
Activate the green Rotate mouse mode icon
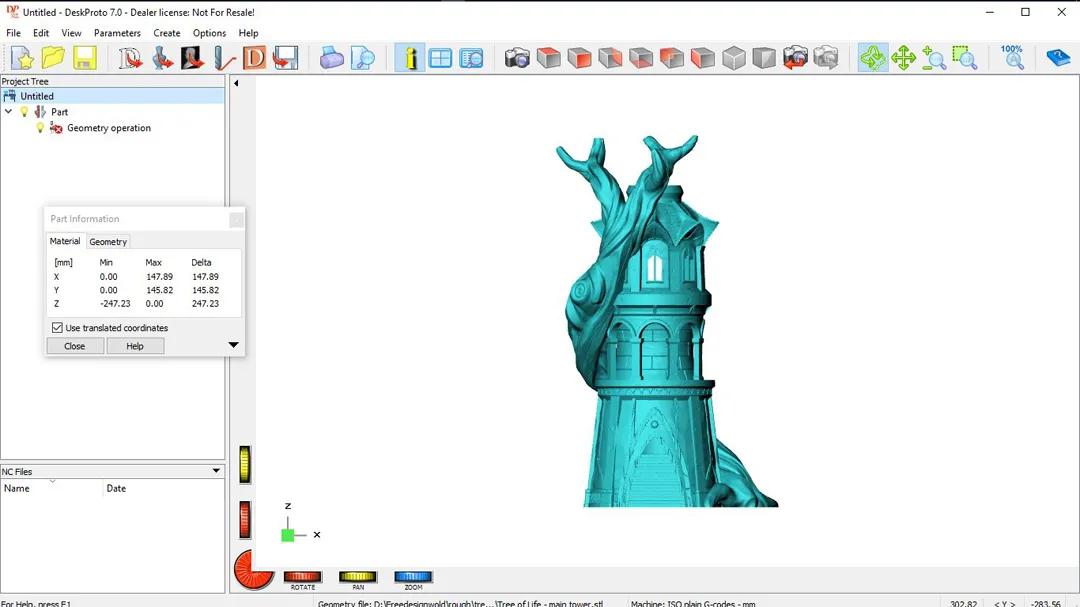(x=873, y=58)
